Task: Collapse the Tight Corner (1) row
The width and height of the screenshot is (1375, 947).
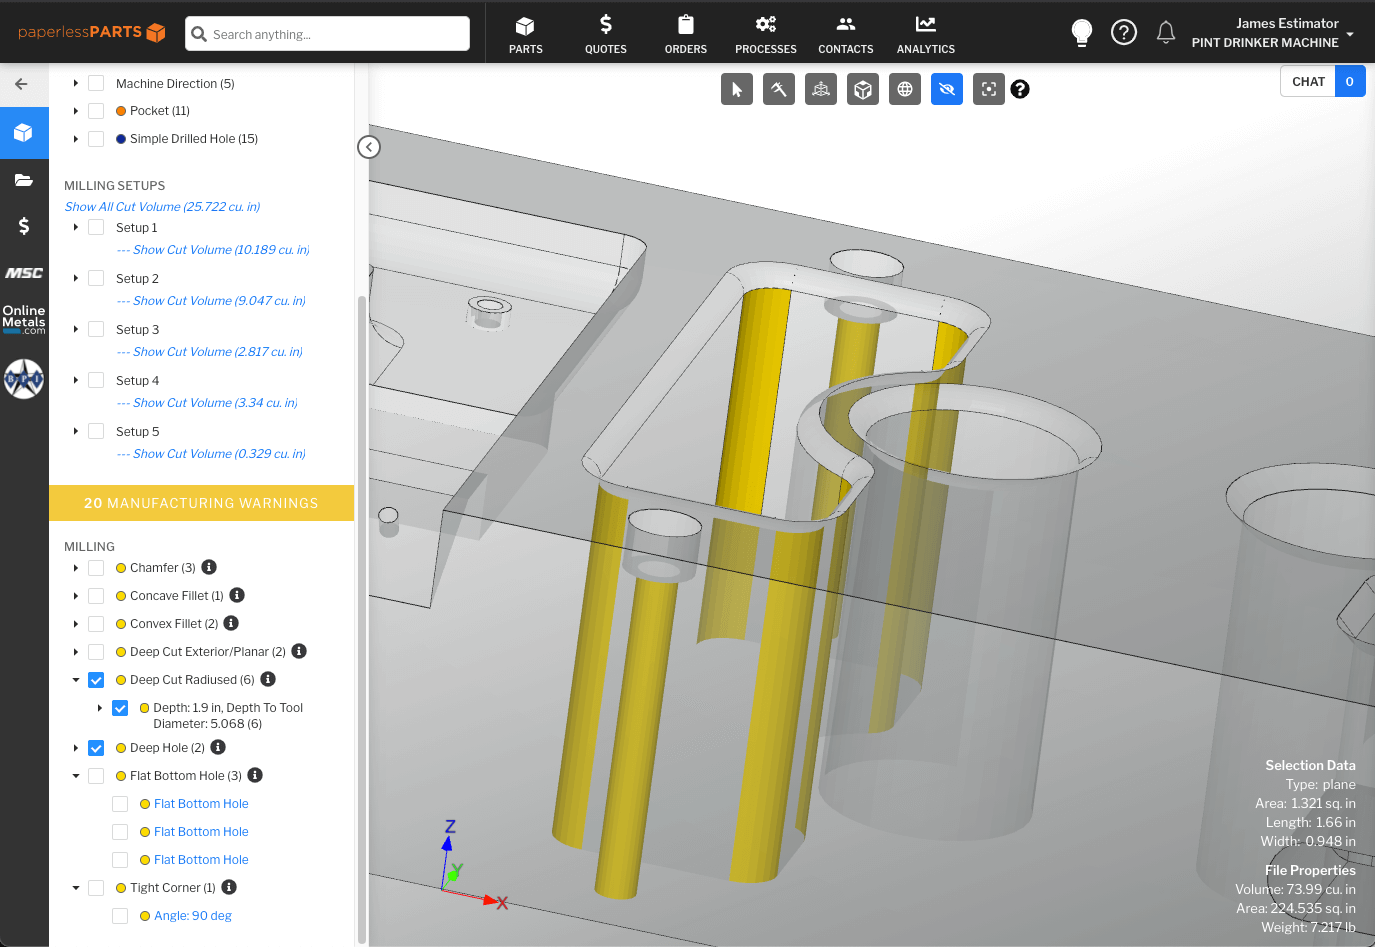Action: (76, 888)
